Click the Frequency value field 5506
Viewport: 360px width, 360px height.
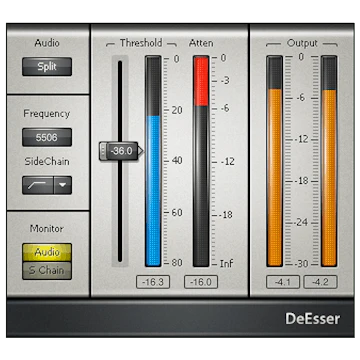pos(47,137)
